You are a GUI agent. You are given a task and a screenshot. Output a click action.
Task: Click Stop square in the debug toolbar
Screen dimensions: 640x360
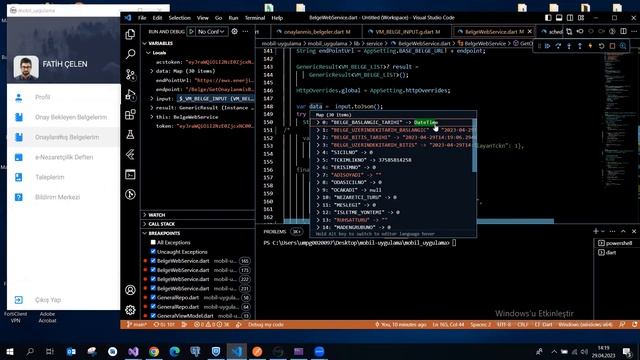(x=612, y=46)
